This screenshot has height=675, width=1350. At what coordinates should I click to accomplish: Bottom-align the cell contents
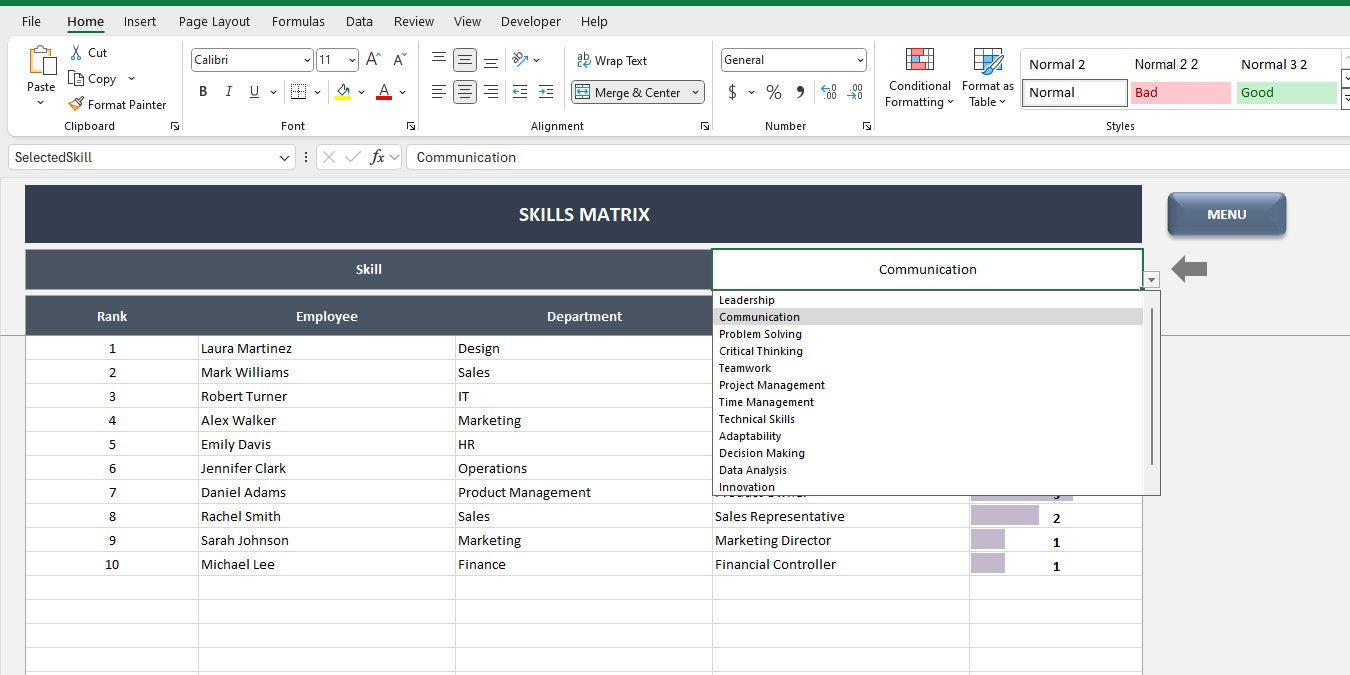(x=491, y=60)
